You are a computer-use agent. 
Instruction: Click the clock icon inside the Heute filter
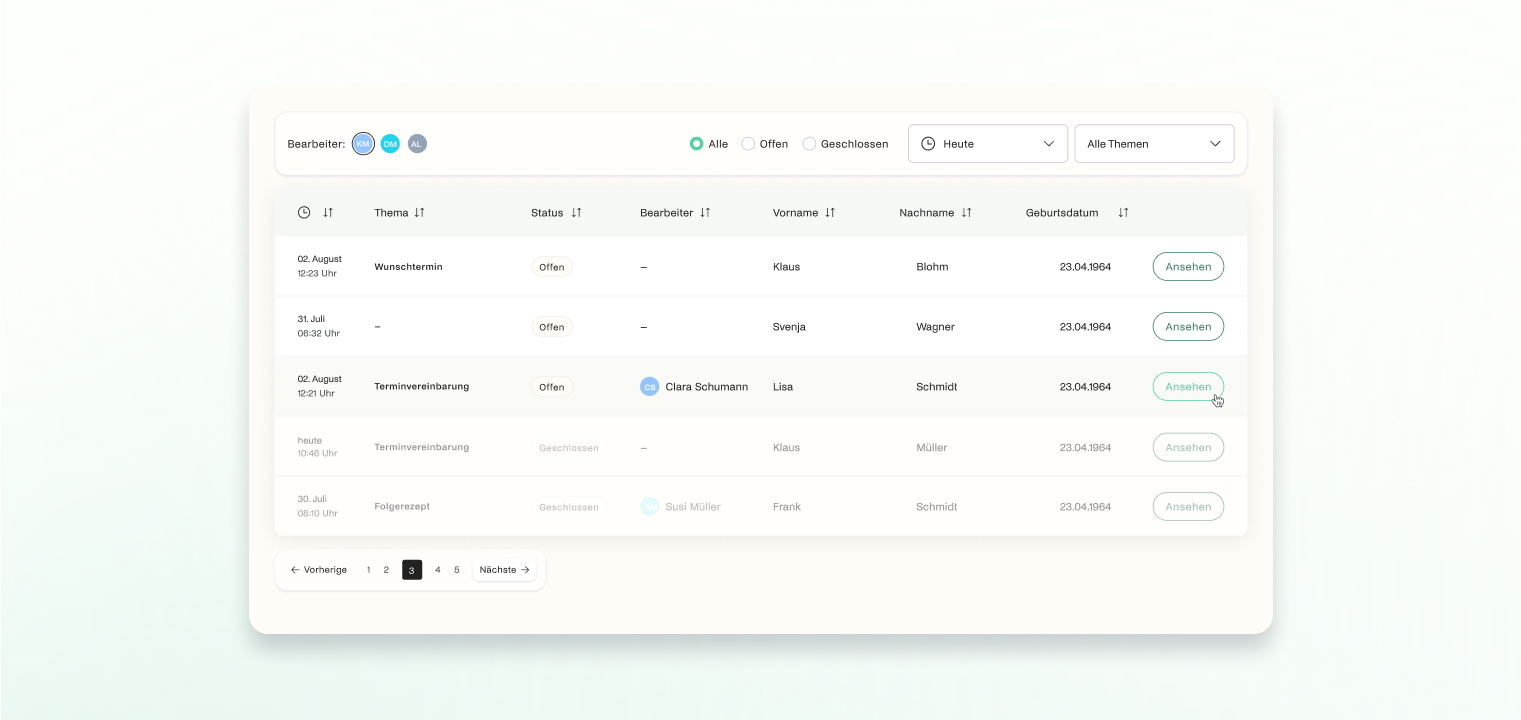click(929, 143)
